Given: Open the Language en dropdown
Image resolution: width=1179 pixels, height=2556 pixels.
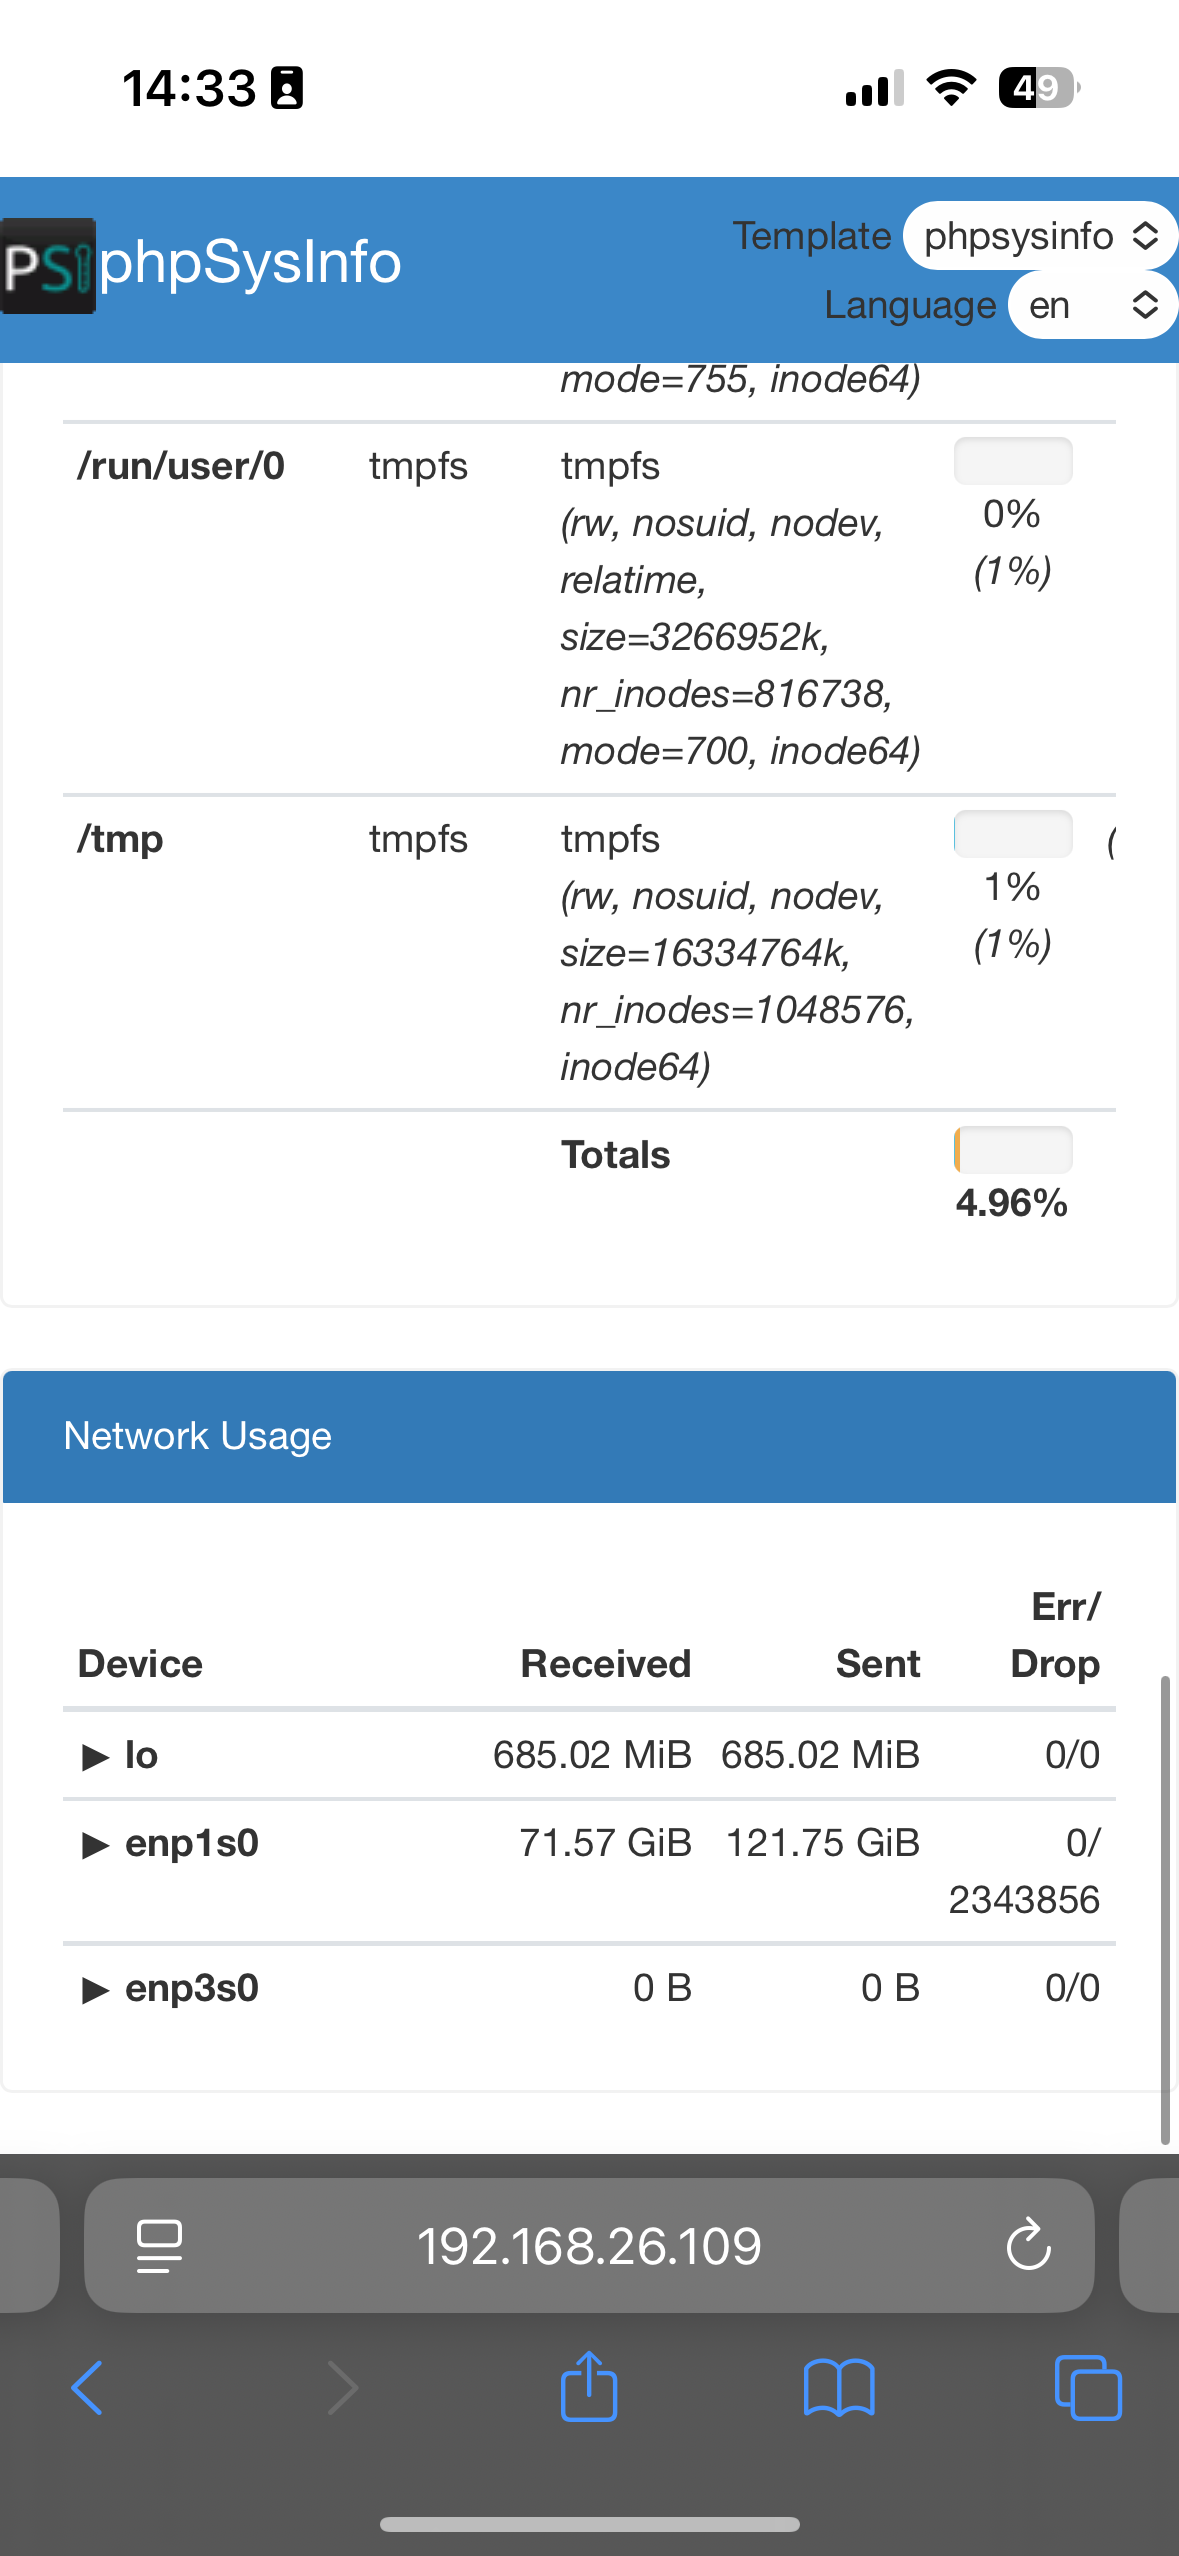Looking at the screenshot, I should (x=1093, y=305).
